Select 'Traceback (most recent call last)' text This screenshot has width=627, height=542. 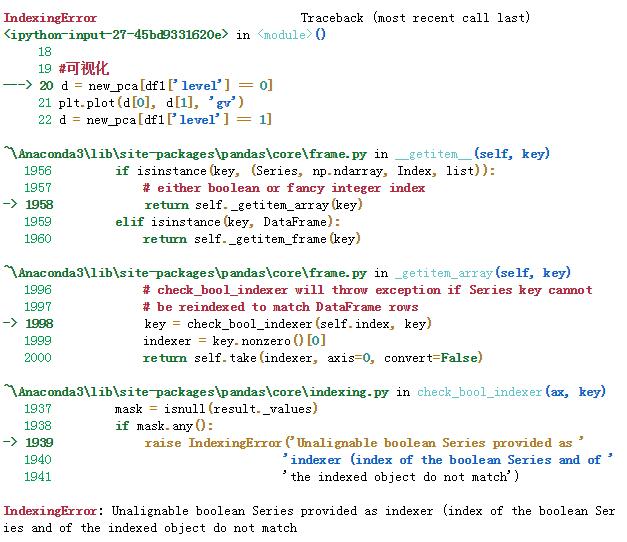pos(415,18)
